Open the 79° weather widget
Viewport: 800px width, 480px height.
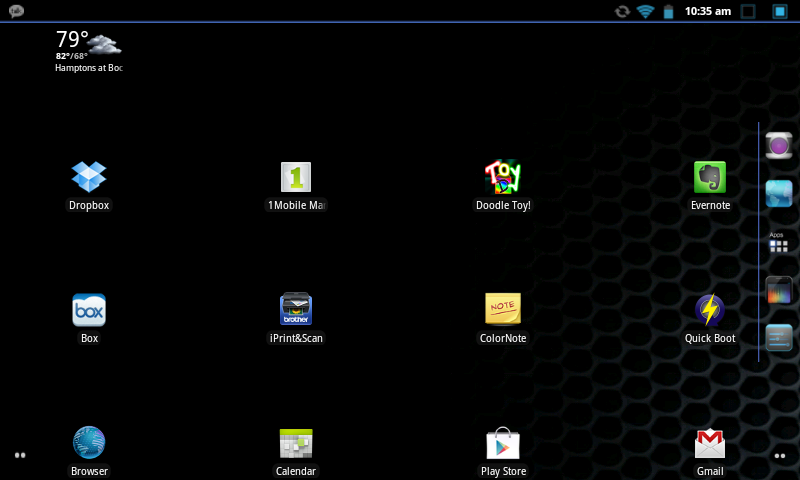[89, 50]
